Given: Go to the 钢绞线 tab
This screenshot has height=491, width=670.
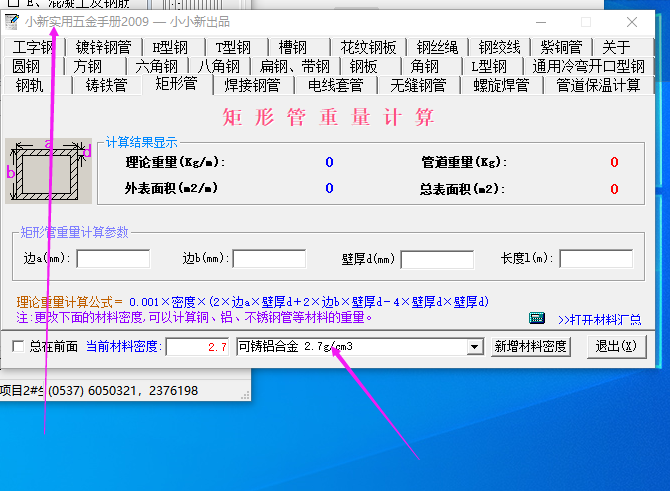Looking at the screenshot, I should (x=499, y=47).
